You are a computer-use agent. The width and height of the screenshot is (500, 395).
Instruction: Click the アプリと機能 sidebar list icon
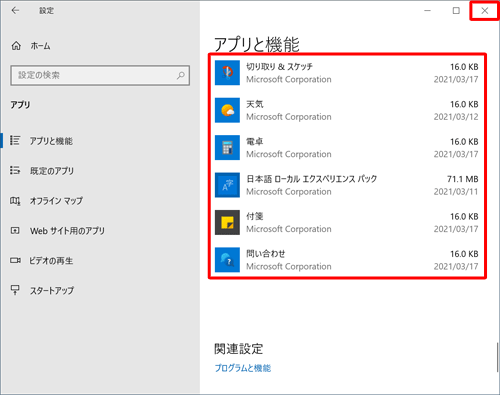coord(15,140)
